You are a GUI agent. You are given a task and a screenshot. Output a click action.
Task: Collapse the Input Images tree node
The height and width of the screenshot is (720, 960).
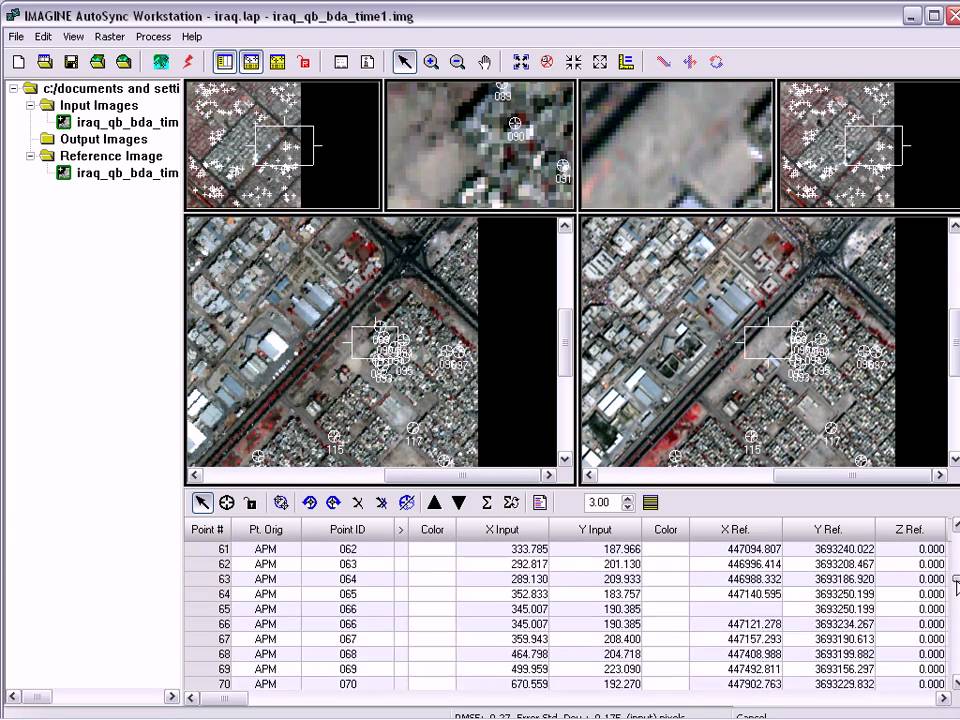(x=31, y=105)
